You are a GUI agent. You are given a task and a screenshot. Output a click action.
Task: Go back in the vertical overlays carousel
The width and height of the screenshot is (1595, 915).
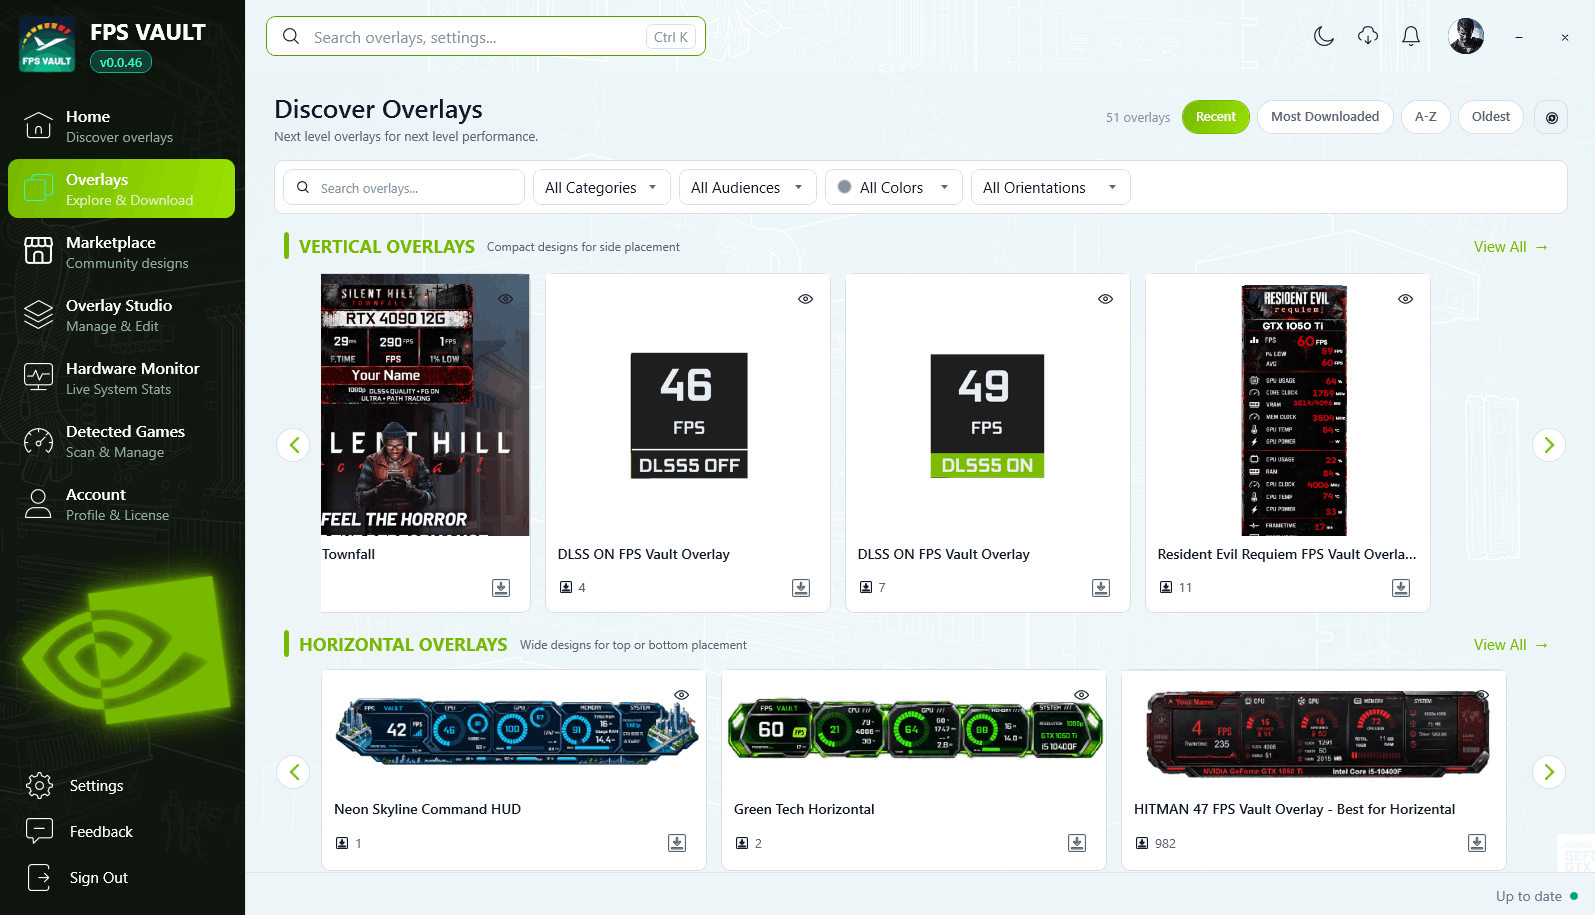click(x=294, y=445)
